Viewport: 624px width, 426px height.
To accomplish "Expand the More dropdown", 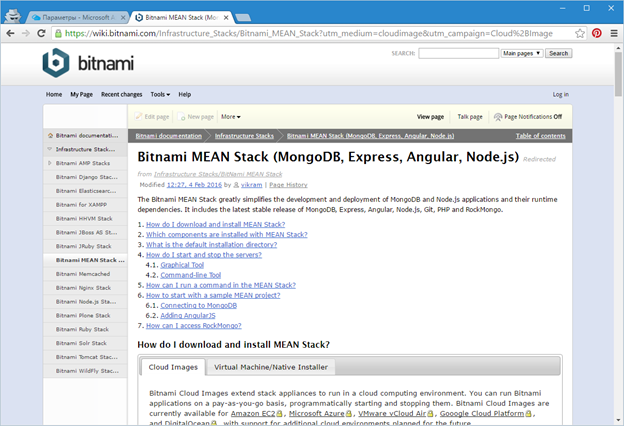I will coord(230,117).
